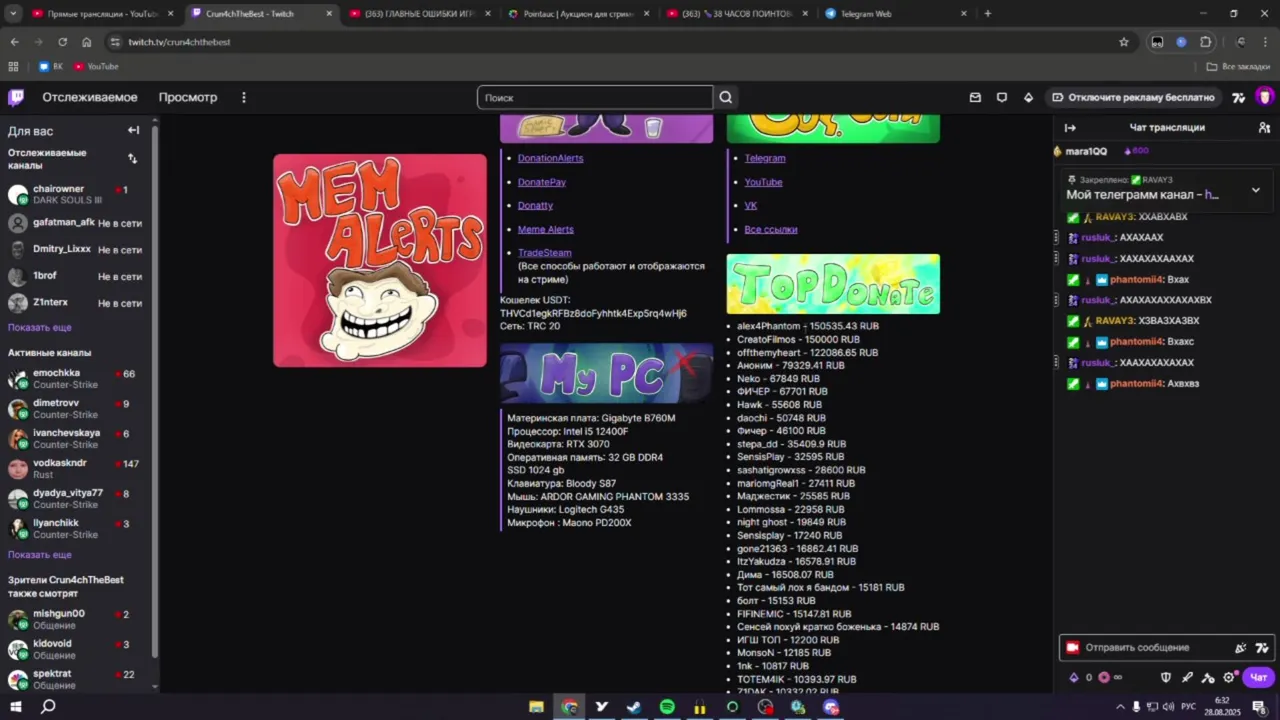This screenshot has width=1280, height=720.
Task: Open Spotify from the taskbar
Action: [x=667, y=707]
